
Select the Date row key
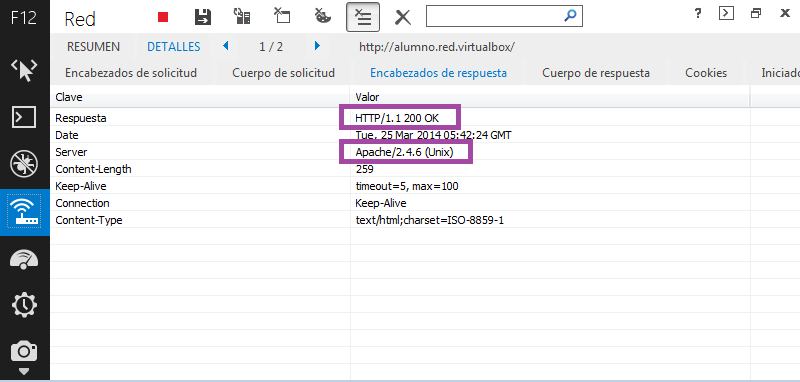point(67,135)
